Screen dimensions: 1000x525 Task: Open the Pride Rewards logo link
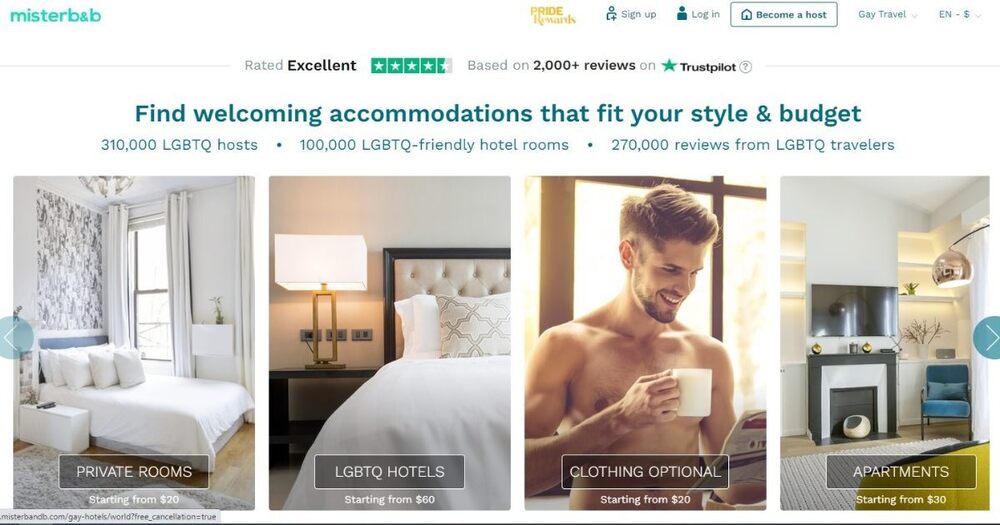tap(553, 15)
